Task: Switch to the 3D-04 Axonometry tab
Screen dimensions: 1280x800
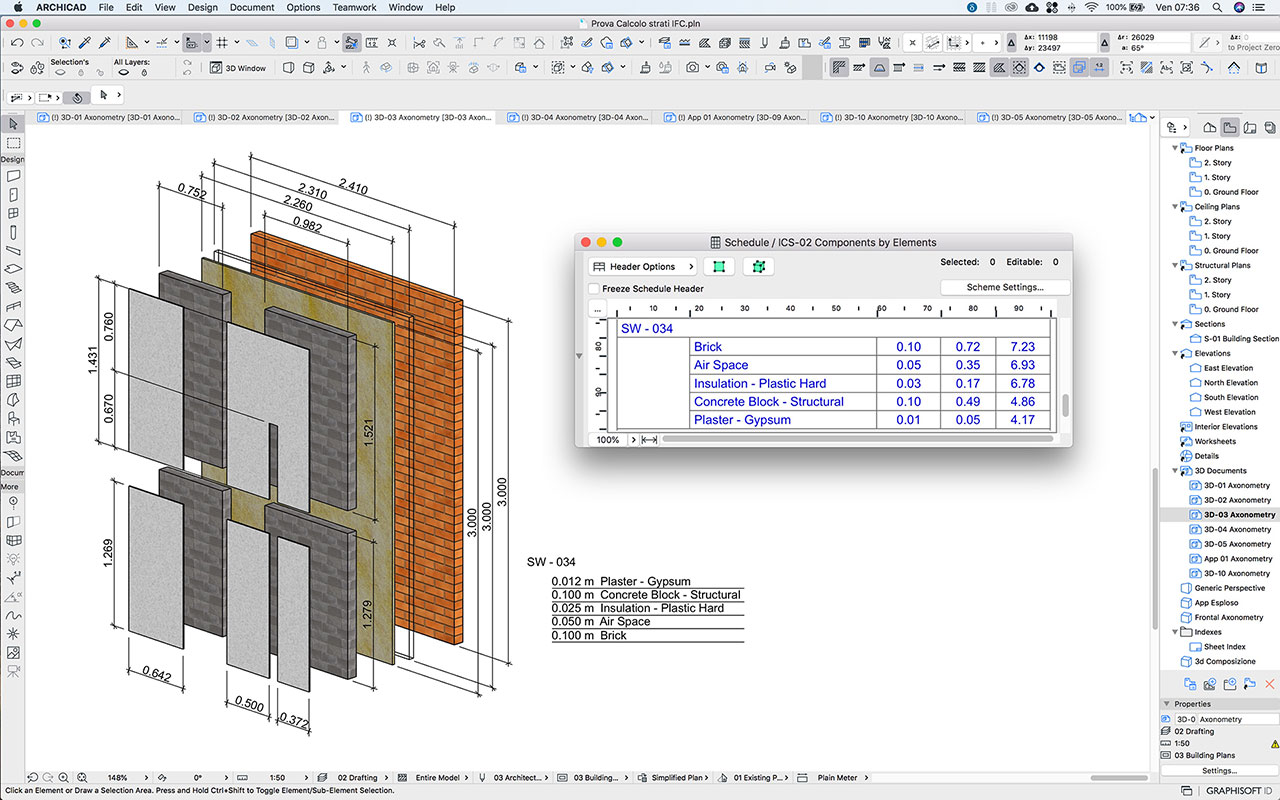Action: tap(578, 117)
